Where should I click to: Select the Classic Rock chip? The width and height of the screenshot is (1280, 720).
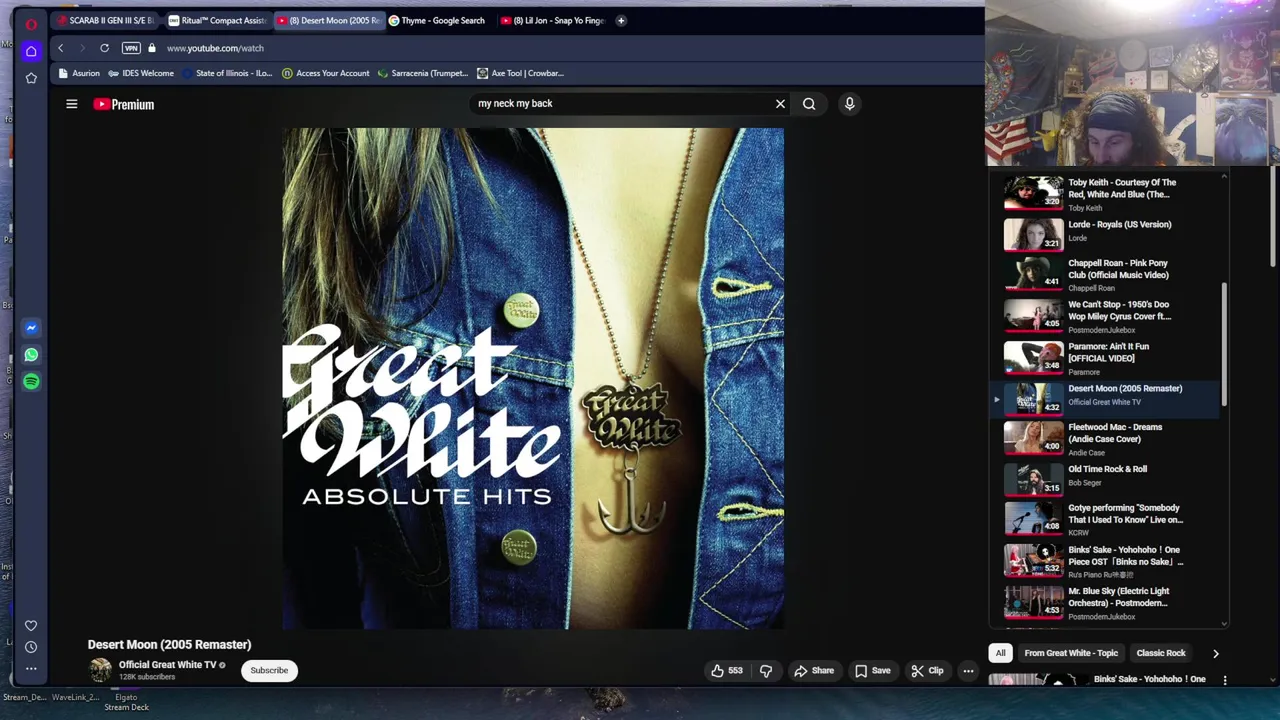click(1161, 653)
